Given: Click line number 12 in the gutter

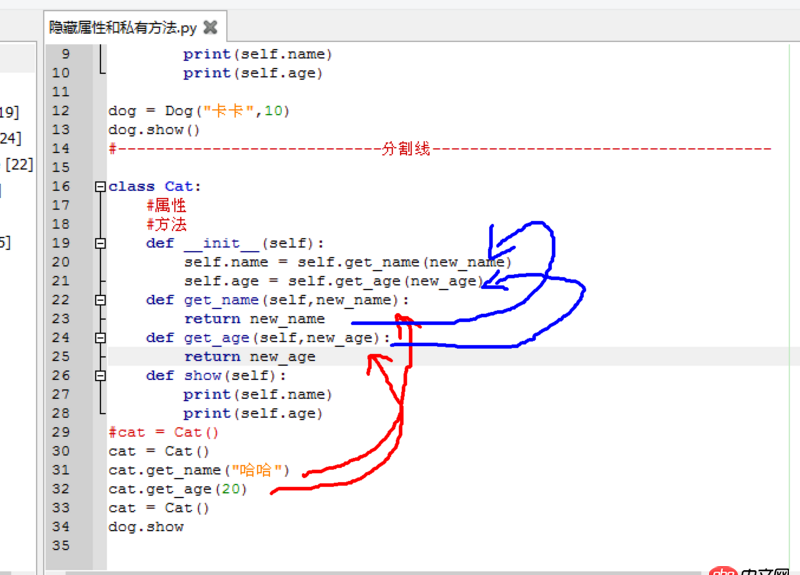Looking at the screenshot, I should tap(61, 111).
